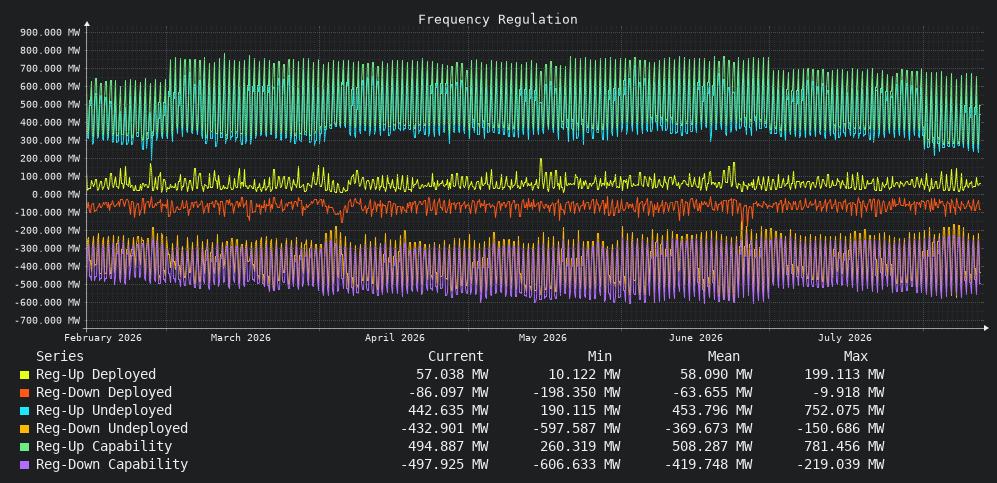Click the March 2026 axis label
The image size is (997, 483).
tap(240, 337)
